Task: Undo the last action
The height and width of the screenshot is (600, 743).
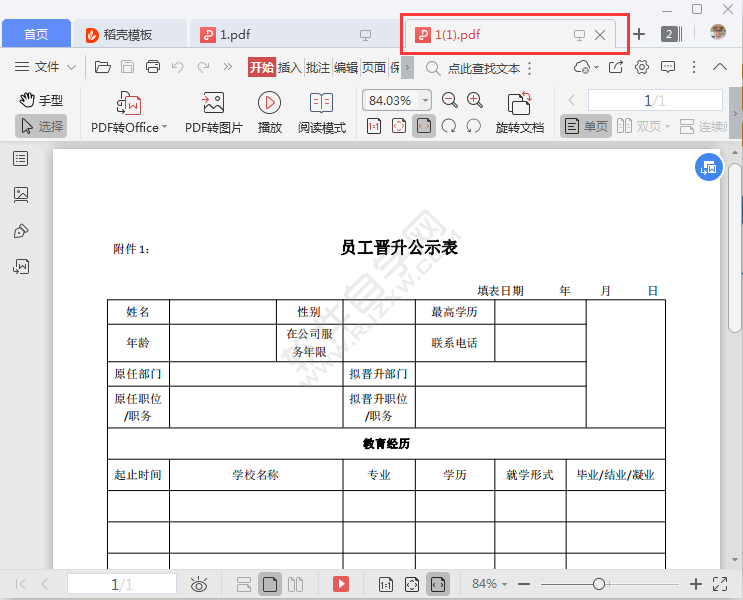Action: pyautogui.click(x=178, y=67)
